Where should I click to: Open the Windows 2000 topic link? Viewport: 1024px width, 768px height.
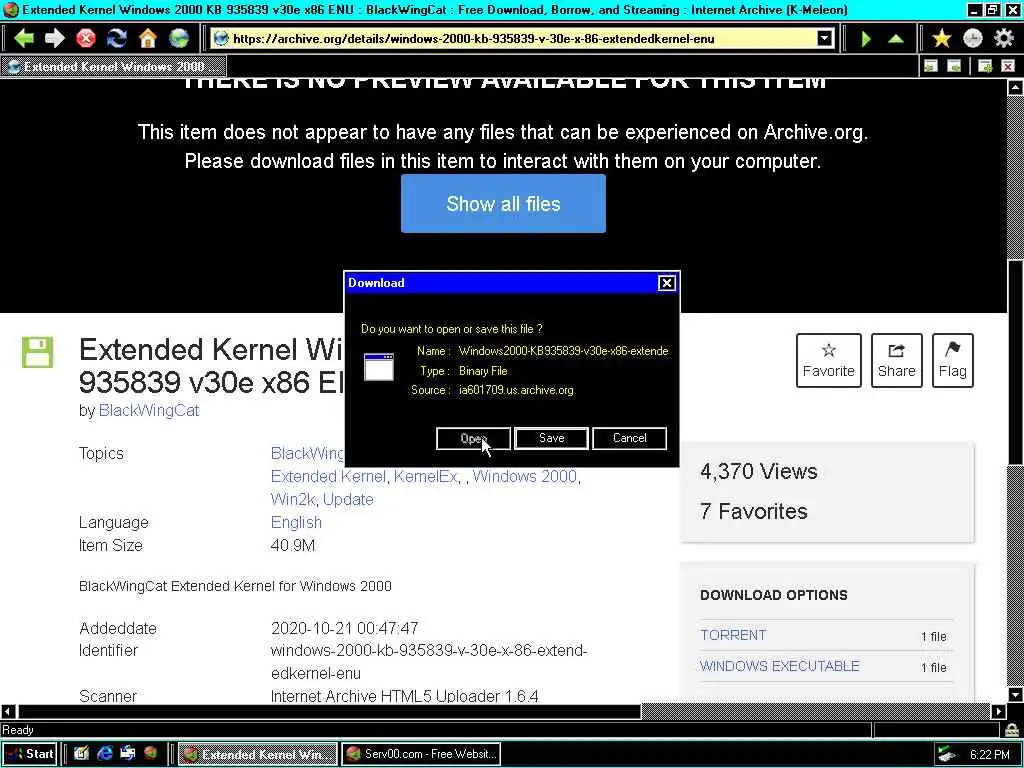(x=524, y=477)
